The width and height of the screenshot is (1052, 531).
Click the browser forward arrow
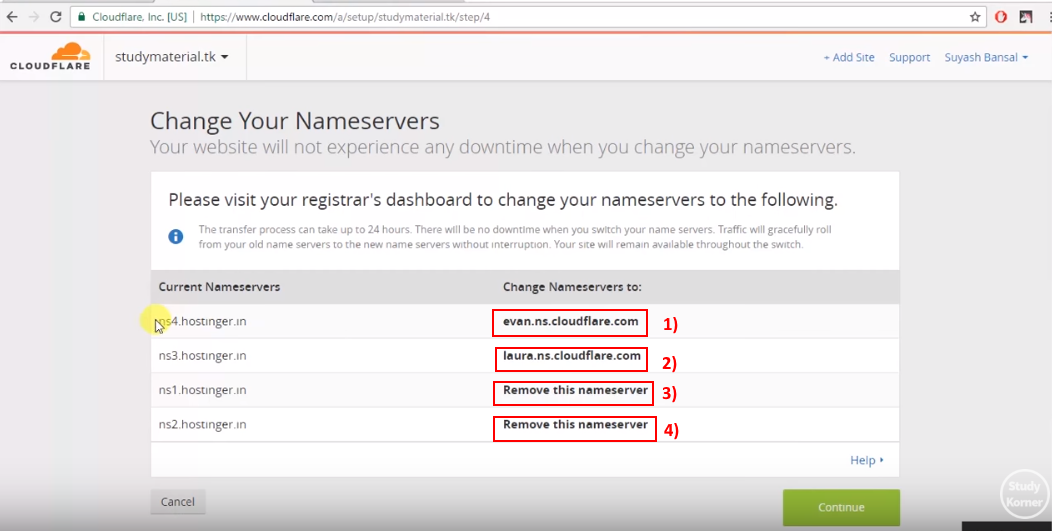pyautogui.click(x=34, y=17)
